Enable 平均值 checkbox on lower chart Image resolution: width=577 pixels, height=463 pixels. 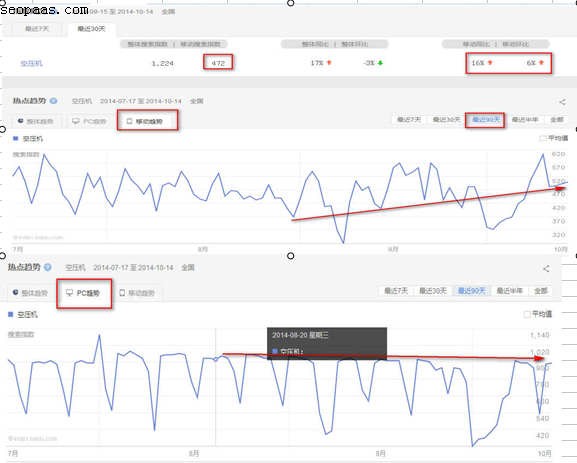tap(527, 314)
